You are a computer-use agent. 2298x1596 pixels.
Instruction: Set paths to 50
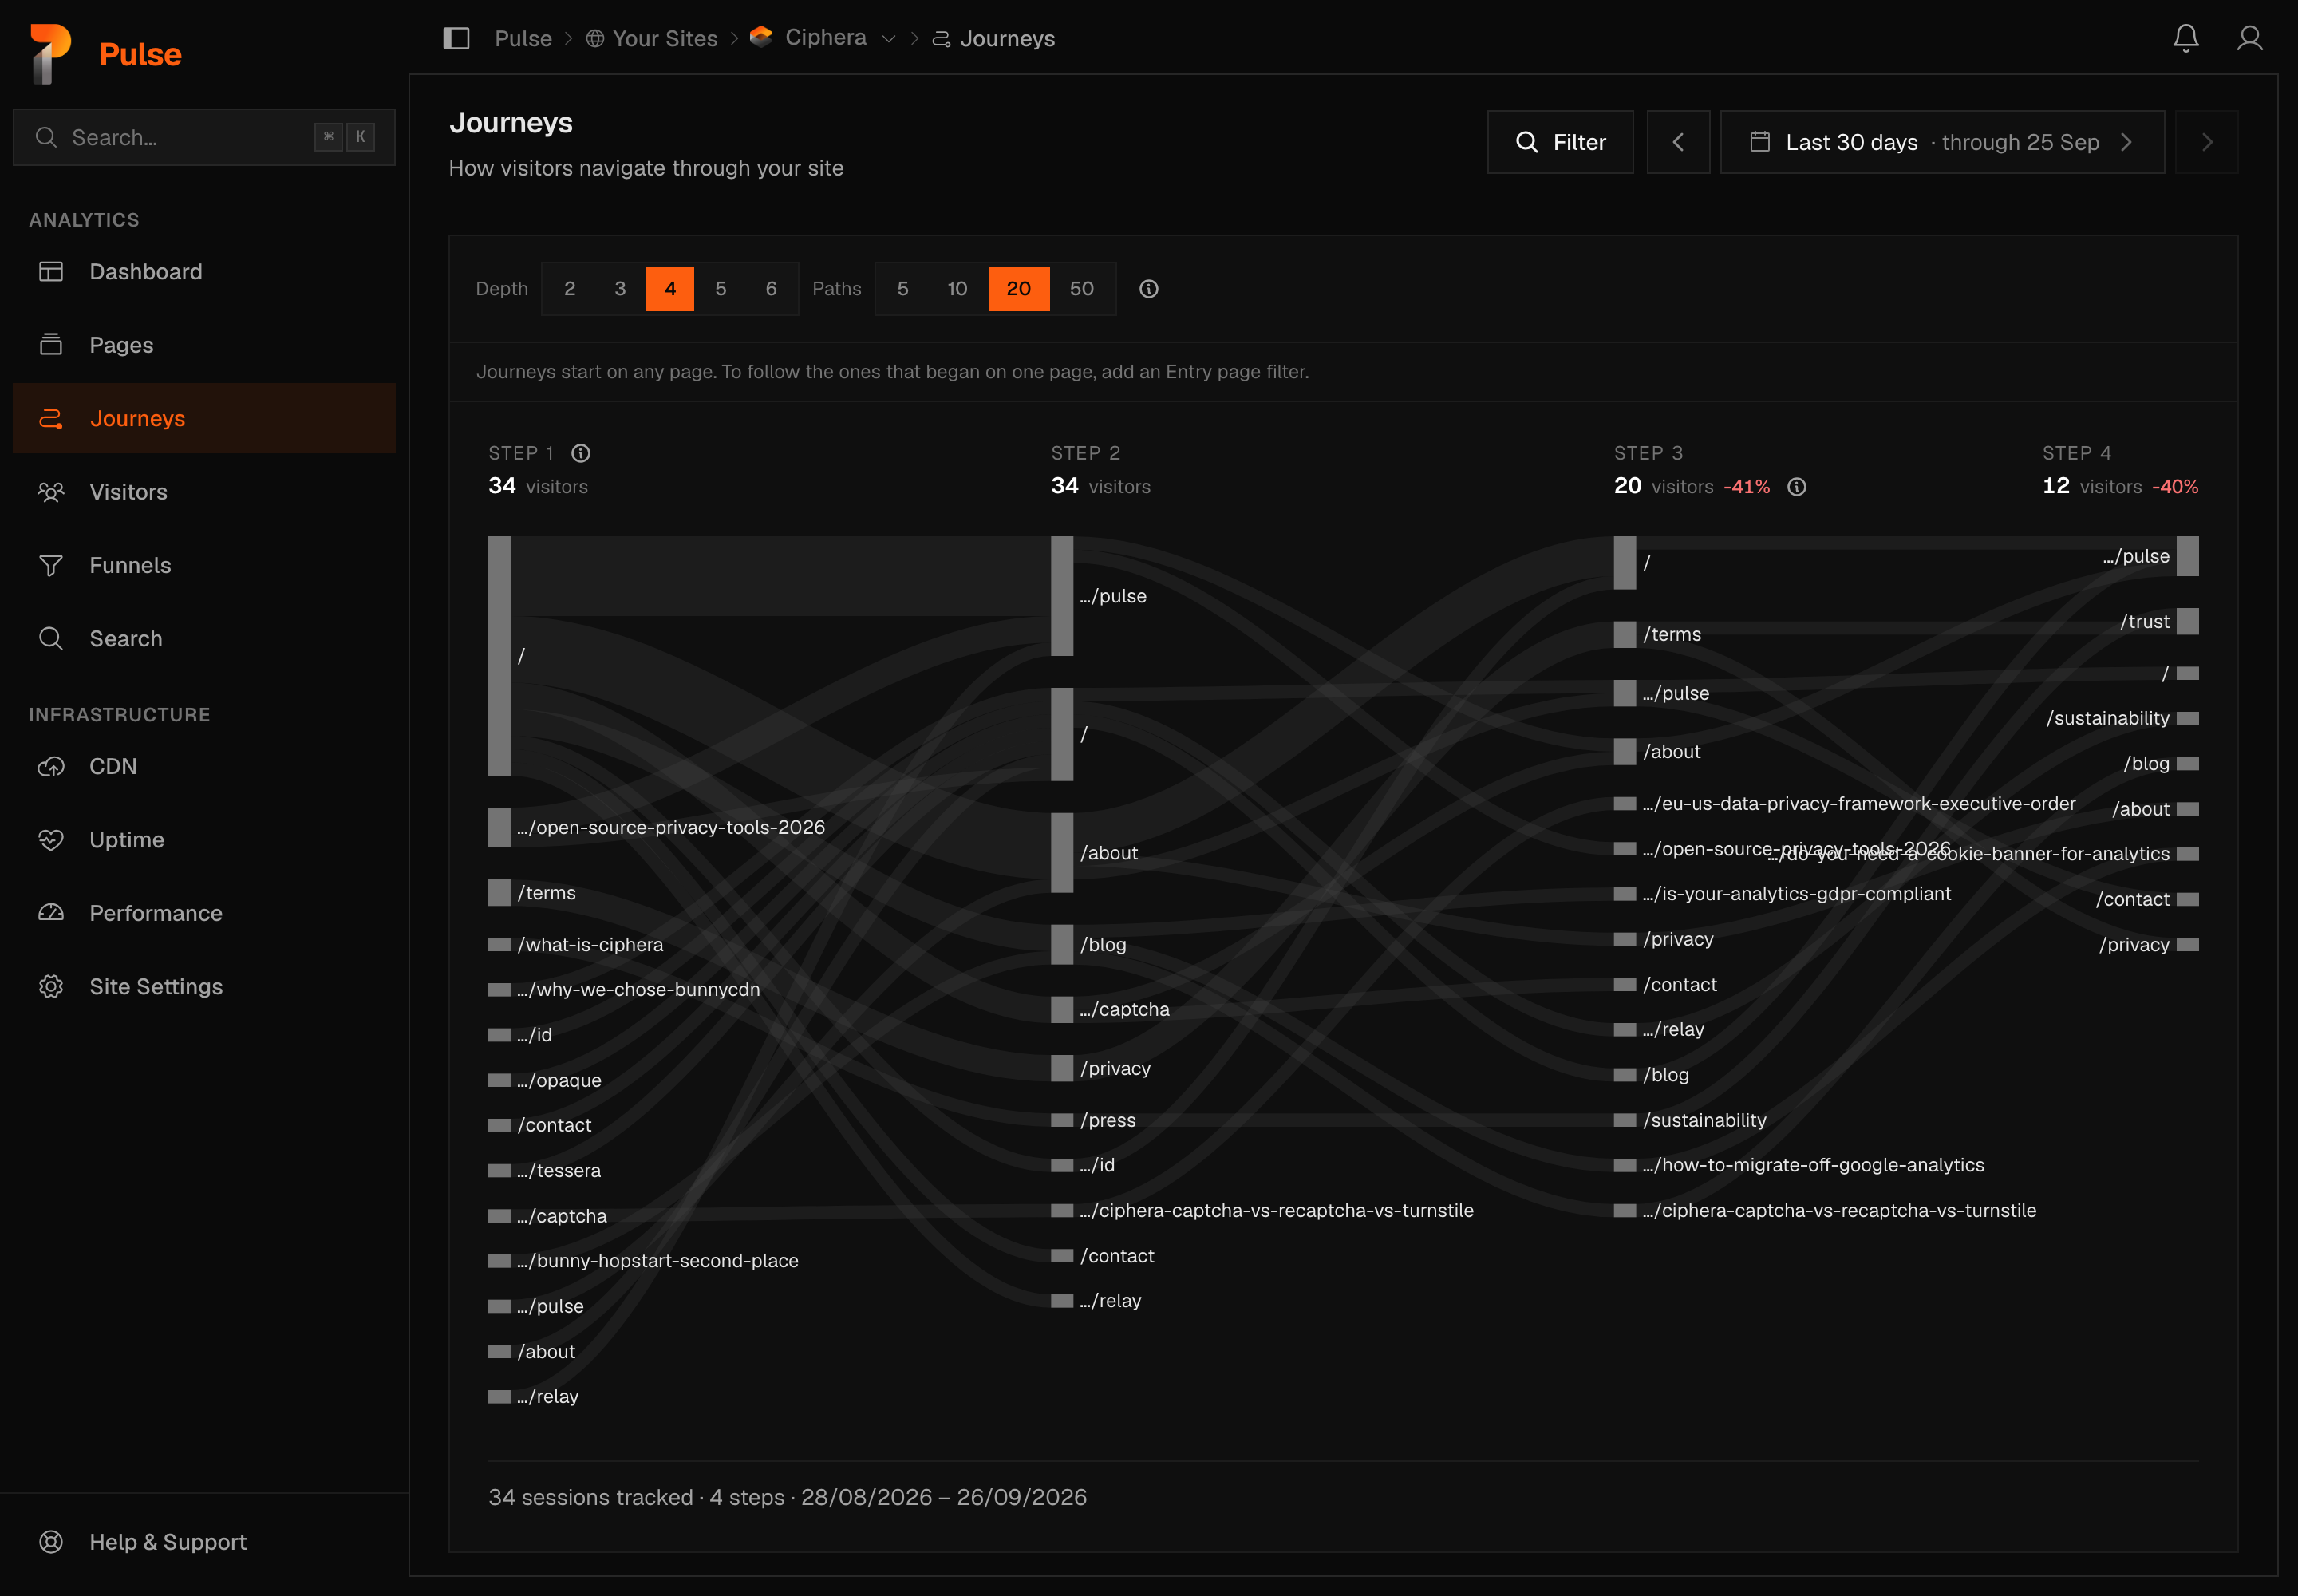1081,289
